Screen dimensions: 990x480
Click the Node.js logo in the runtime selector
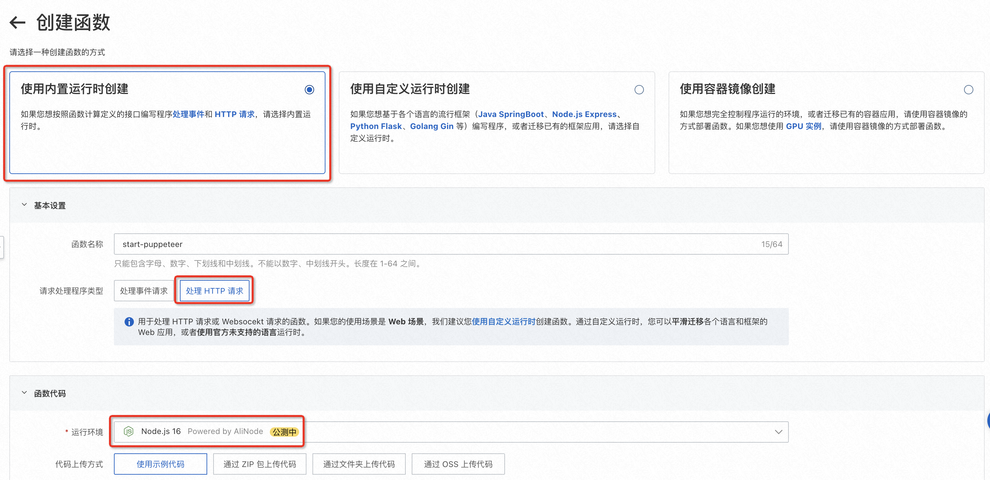(129, 431)
